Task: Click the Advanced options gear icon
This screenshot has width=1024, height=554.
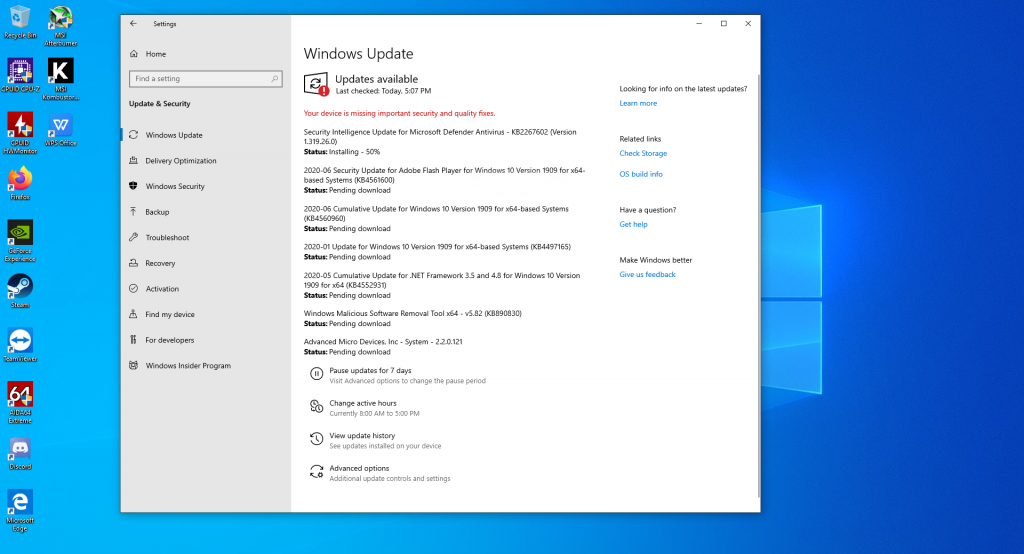Action: coord(316,471)
